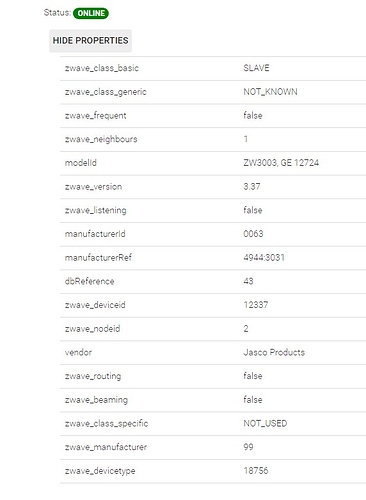Select the zwave_deviceid value 12337

click(256, 305)
